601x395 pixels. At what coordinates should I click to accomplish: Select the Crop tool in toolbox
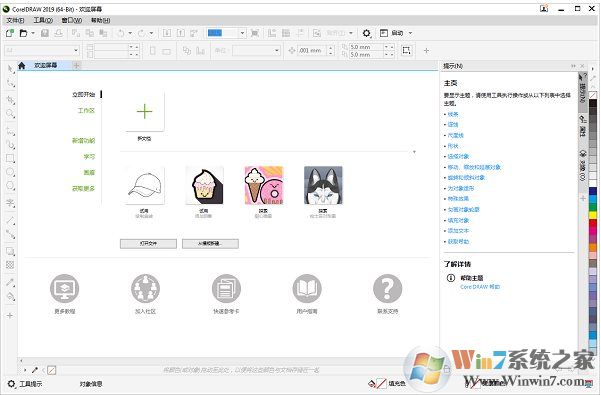pos(10,100)
